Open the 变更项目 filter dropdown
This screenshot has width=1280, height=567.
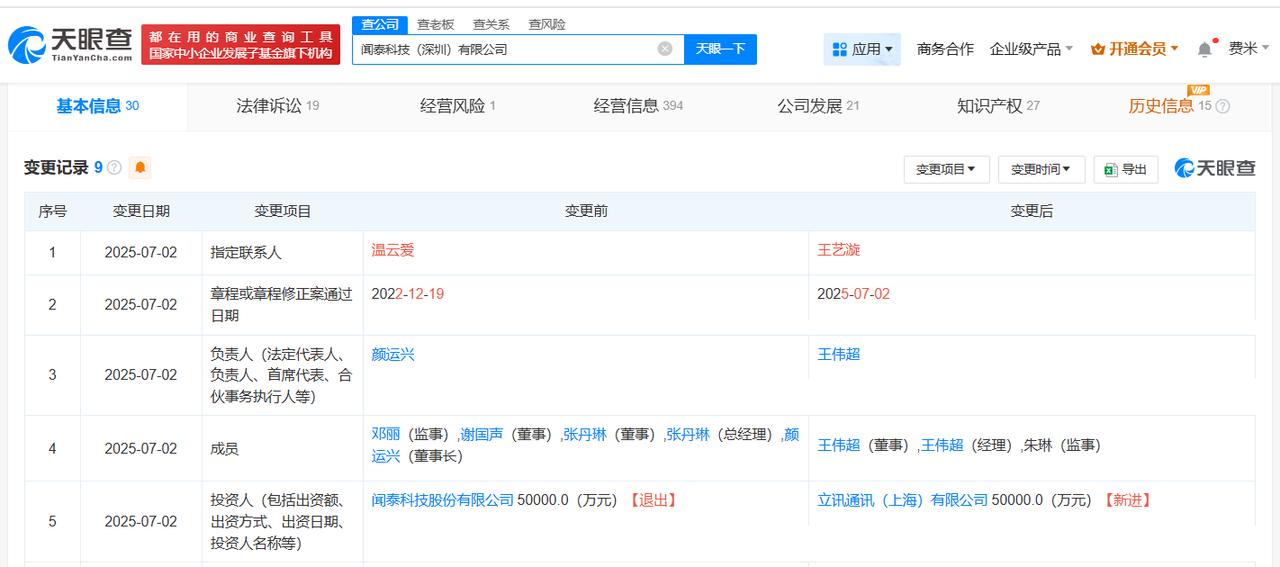(946, 169)
